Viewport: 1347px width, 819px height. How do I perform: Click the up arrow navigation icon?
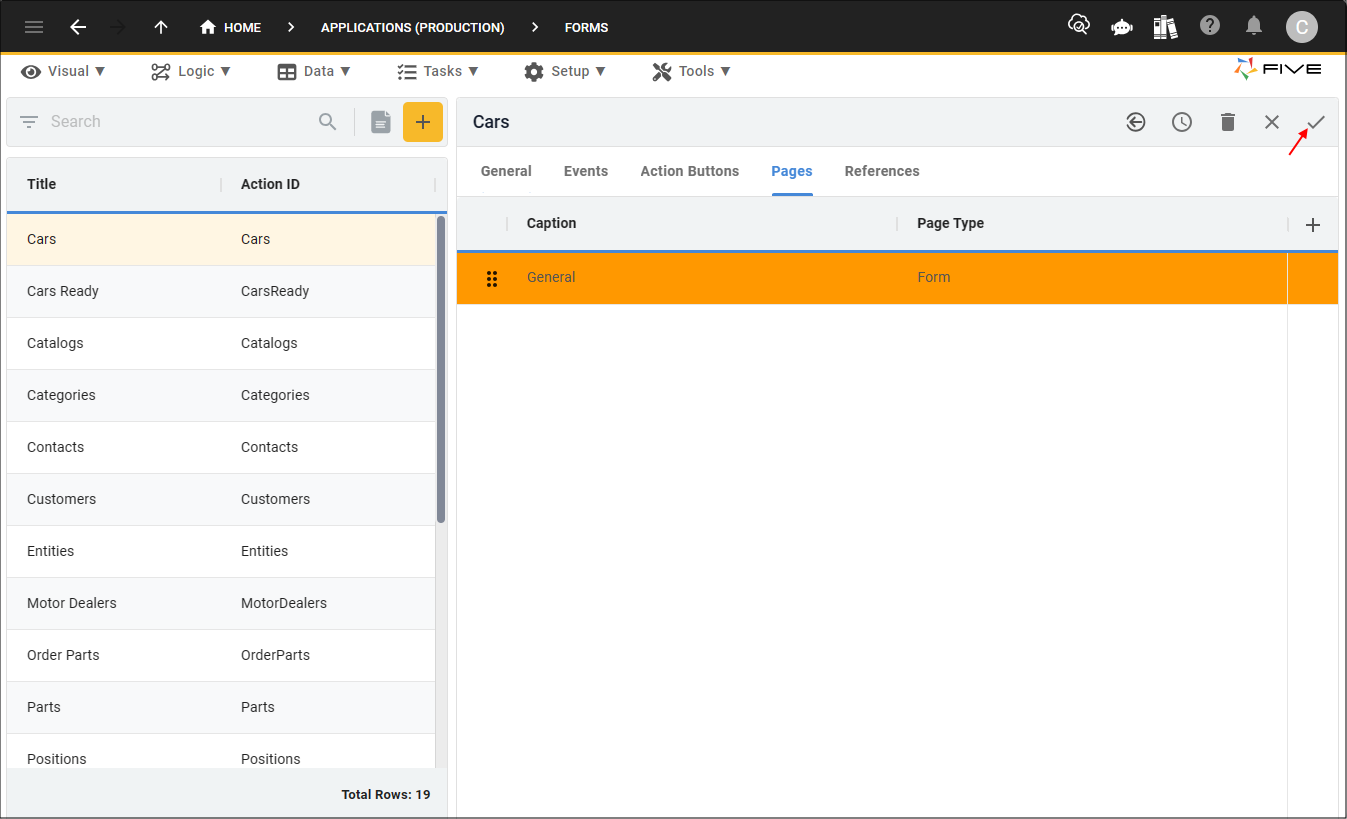[161, 27]
